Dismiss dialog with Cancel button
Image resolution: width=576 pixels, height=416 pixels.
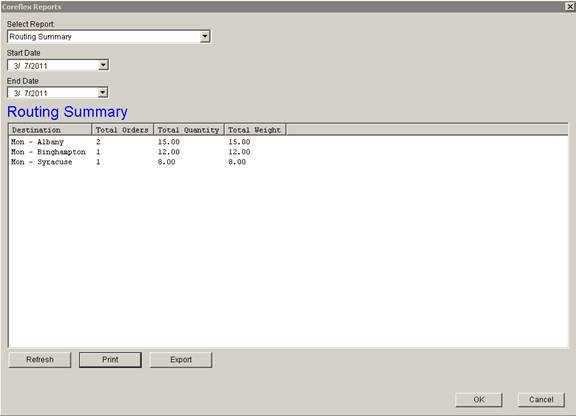point(541,399)
